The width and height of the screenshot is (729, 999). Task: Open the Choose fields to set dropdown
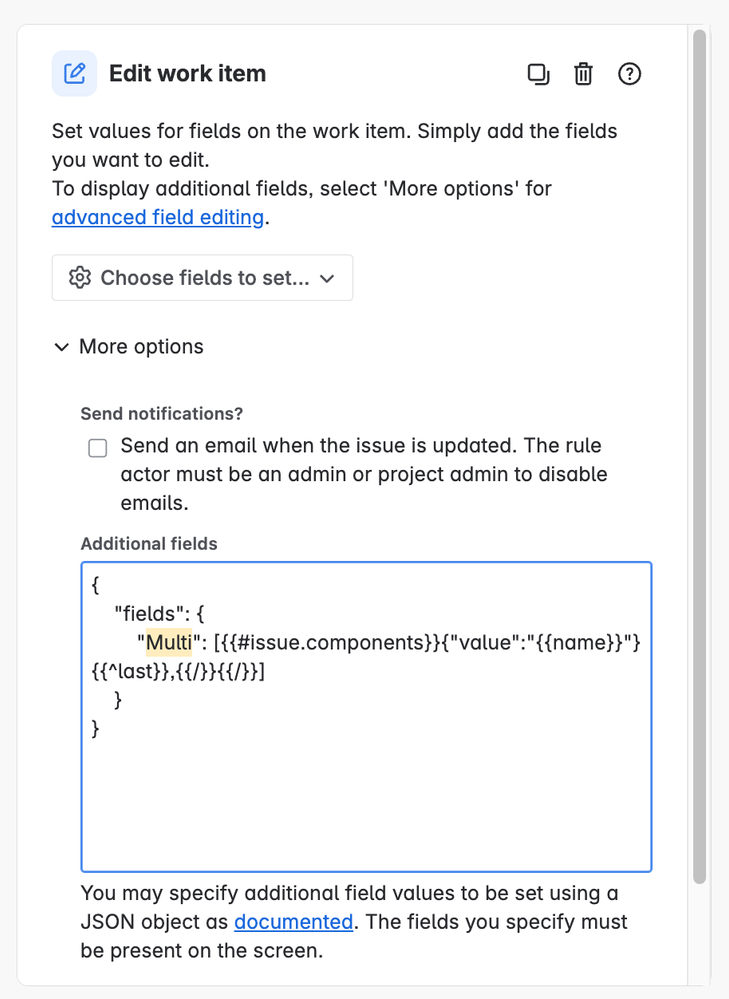200,277
